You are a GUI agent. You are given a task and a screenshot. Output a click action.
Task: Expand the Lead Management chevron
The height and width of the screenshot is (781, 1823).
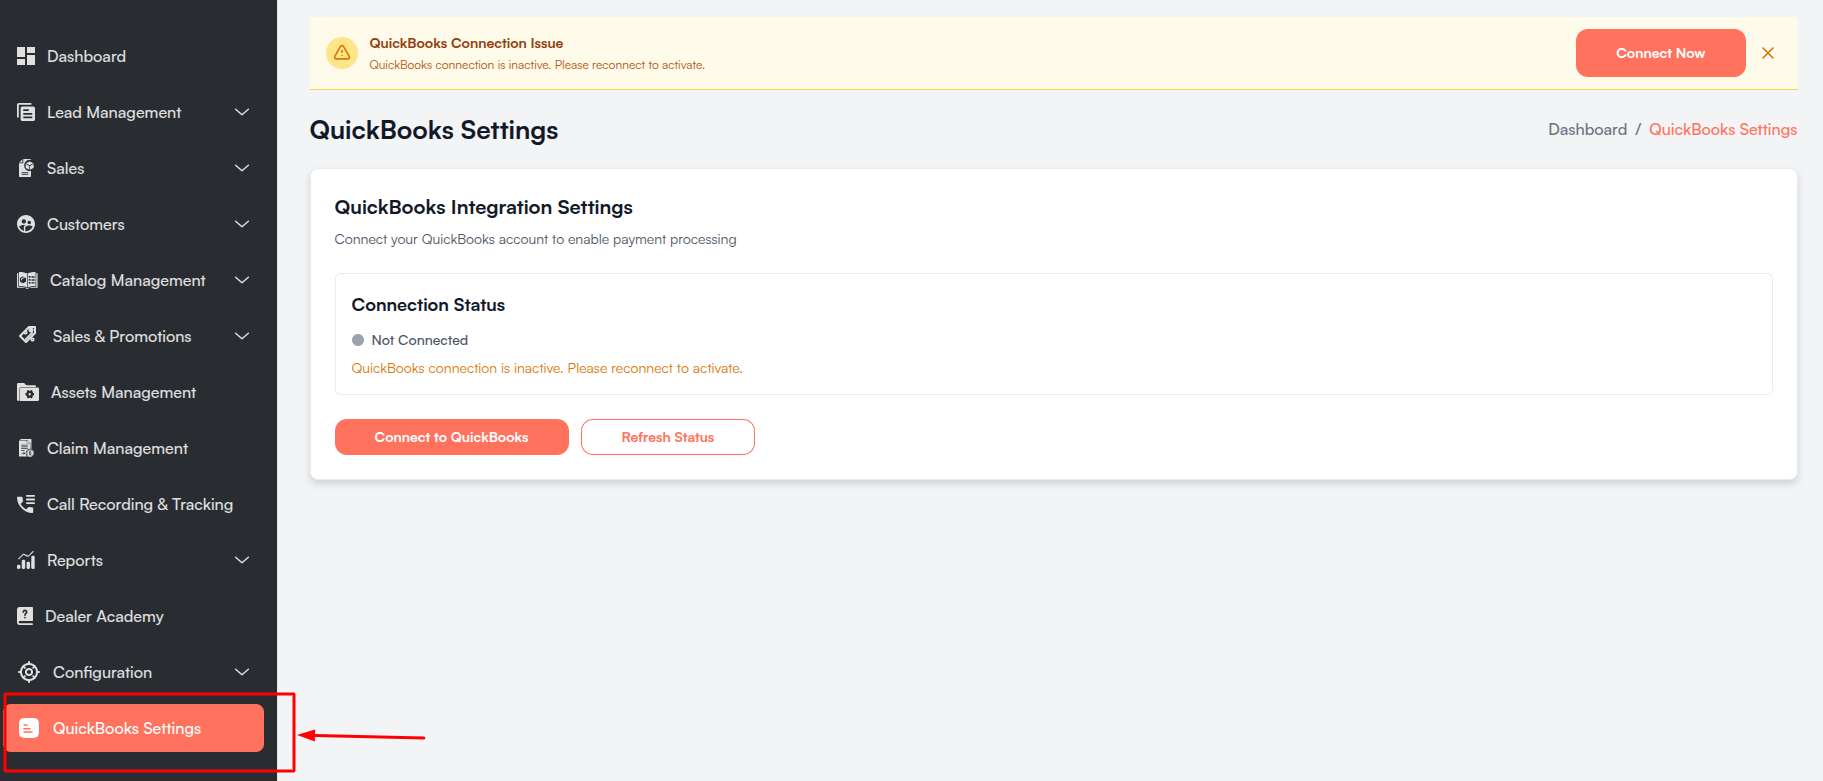242,112
